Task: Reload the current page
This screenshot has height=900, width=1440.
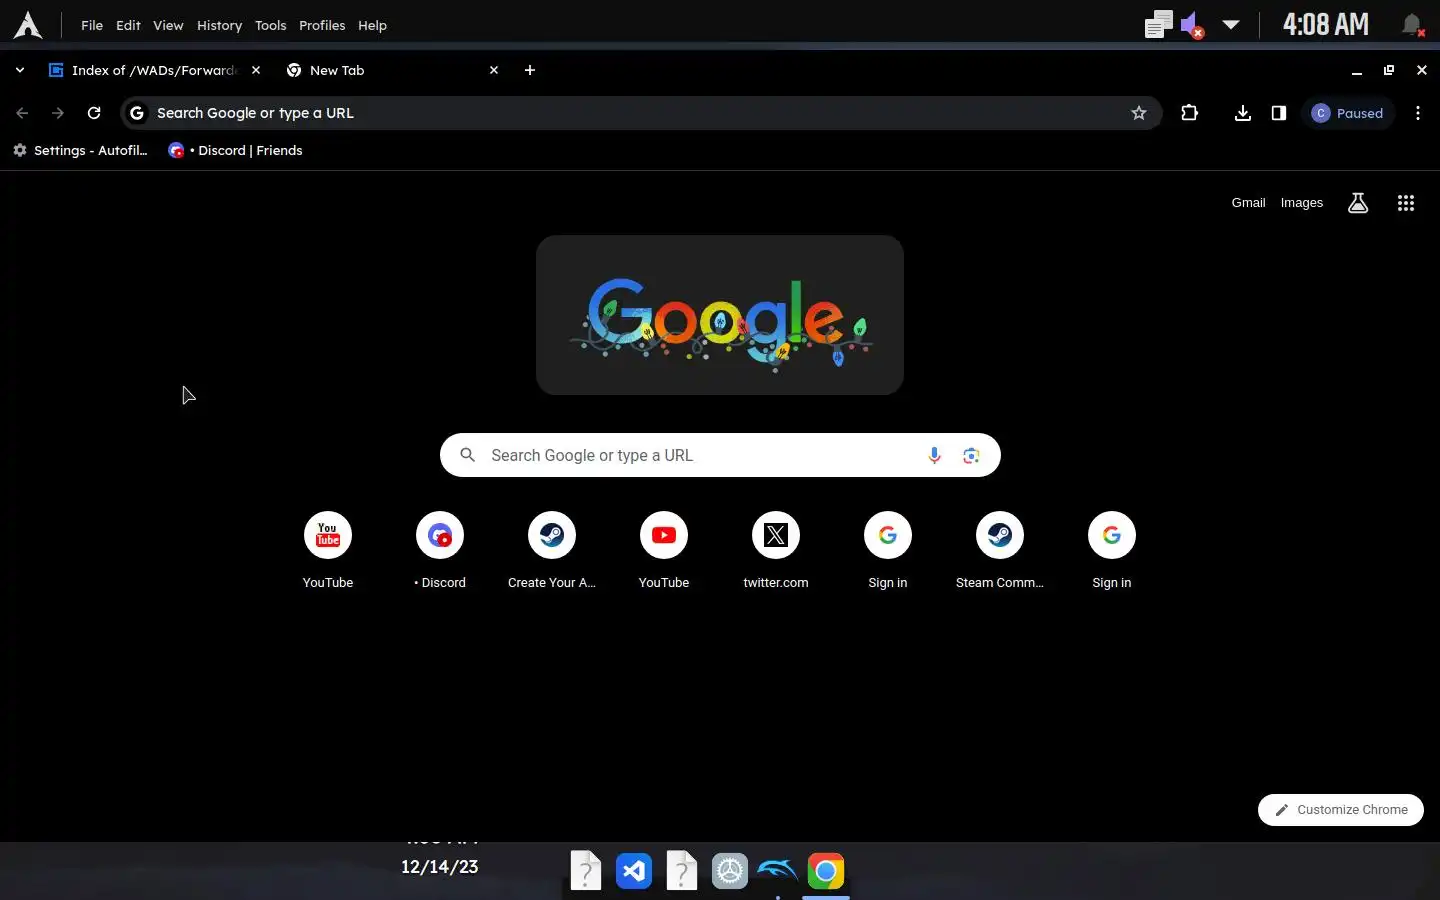Action: coord(94,113)
